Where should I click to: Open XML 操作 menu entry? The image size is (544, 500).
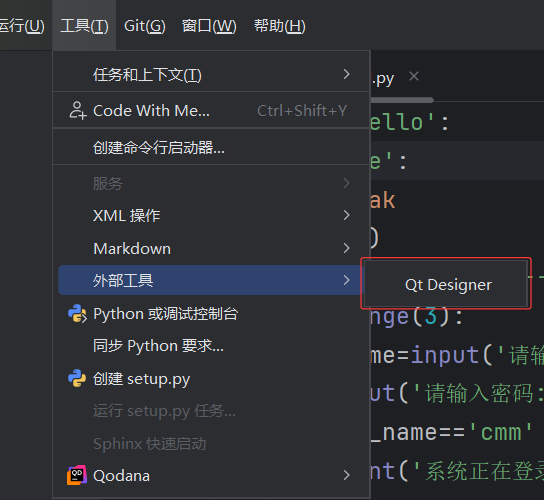point(211,215)
